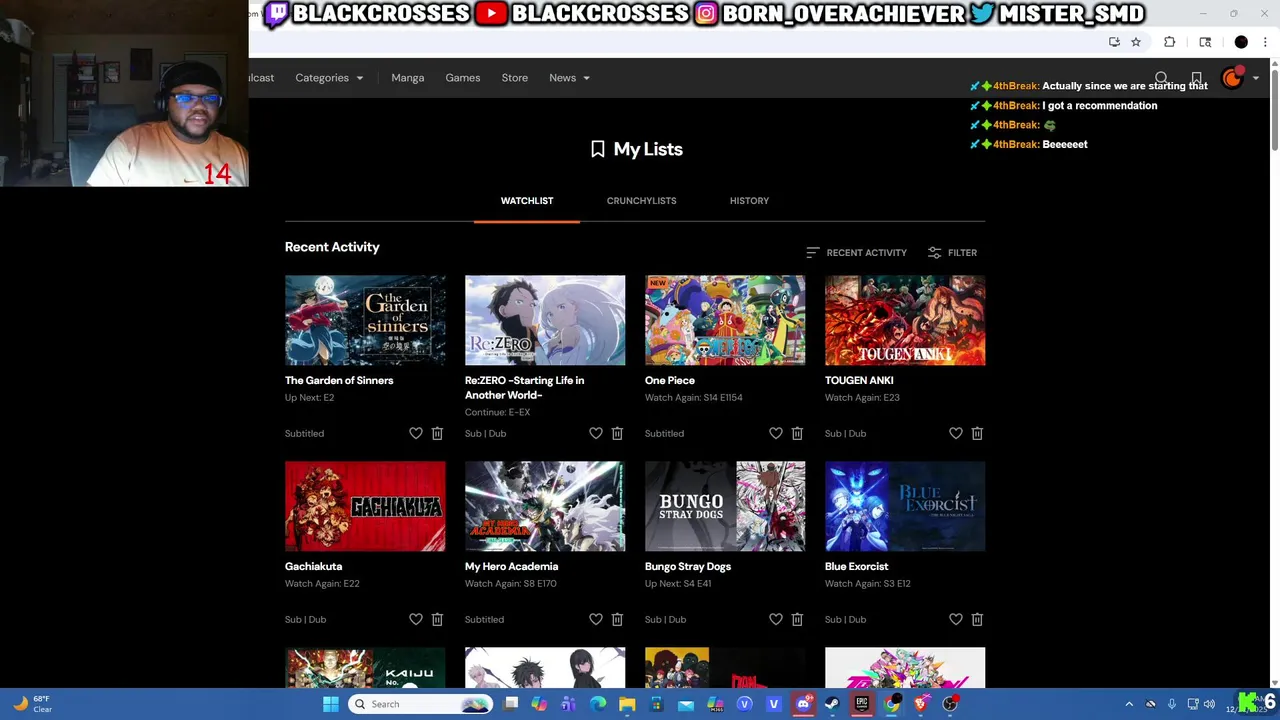This screenshot has width=1280, height=720.
Task: Click the Re:ZERO thumbnail image
Action: click(545, 320)
